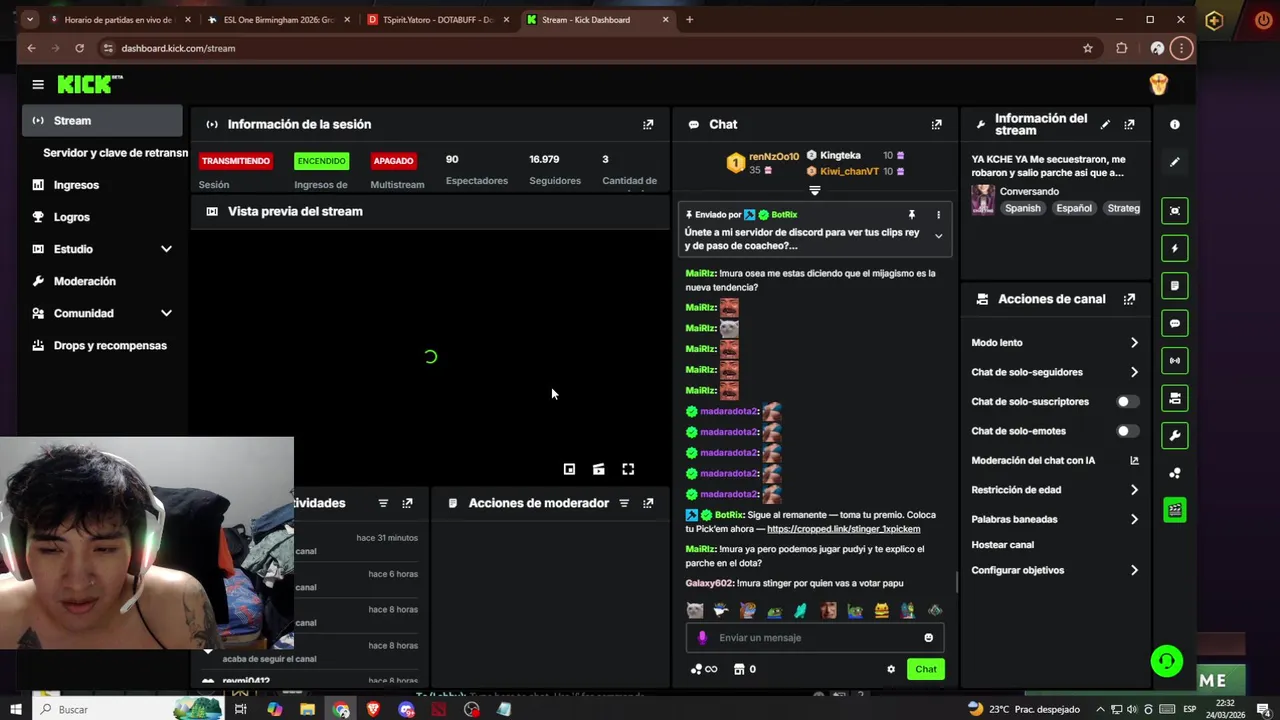
Task: Open Servidor y clave de retransmisión
Action: [x=115, y=153]
